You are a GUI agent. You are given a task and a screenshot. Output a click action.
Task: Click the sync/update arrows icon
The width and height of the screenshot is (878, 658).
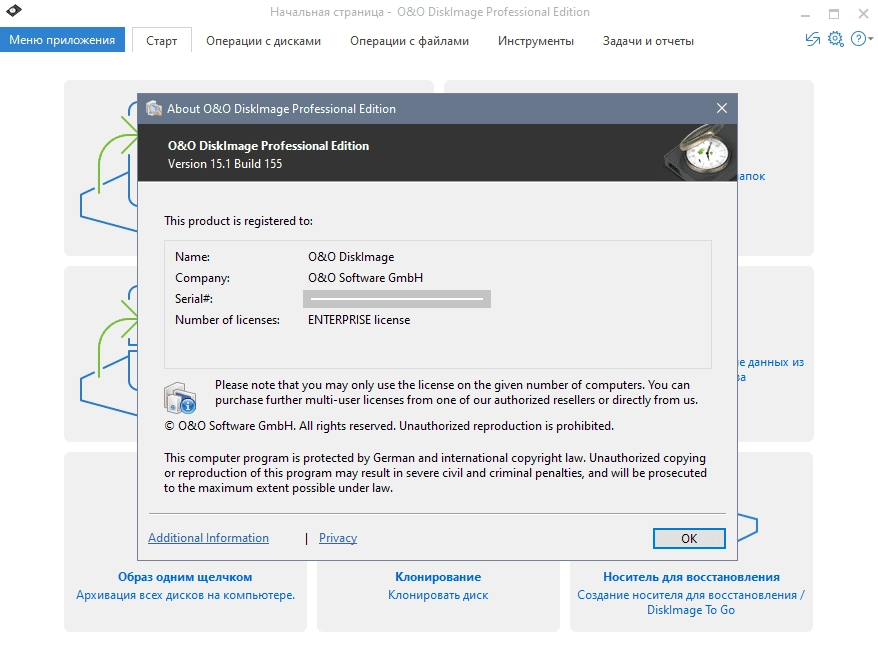pyautogui.click(x=812, y=39)
